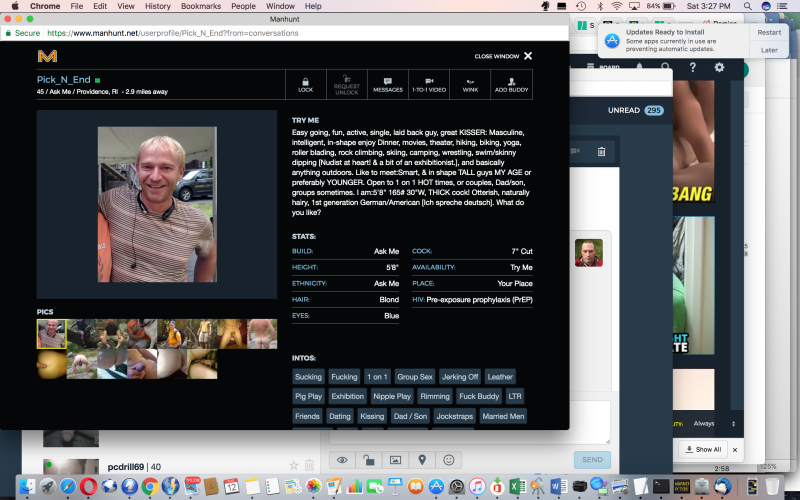800x500 pixels.
Task: Click Wi-Fi icon in menu bar
Action: pyautogui.click(x=617, y=6)
